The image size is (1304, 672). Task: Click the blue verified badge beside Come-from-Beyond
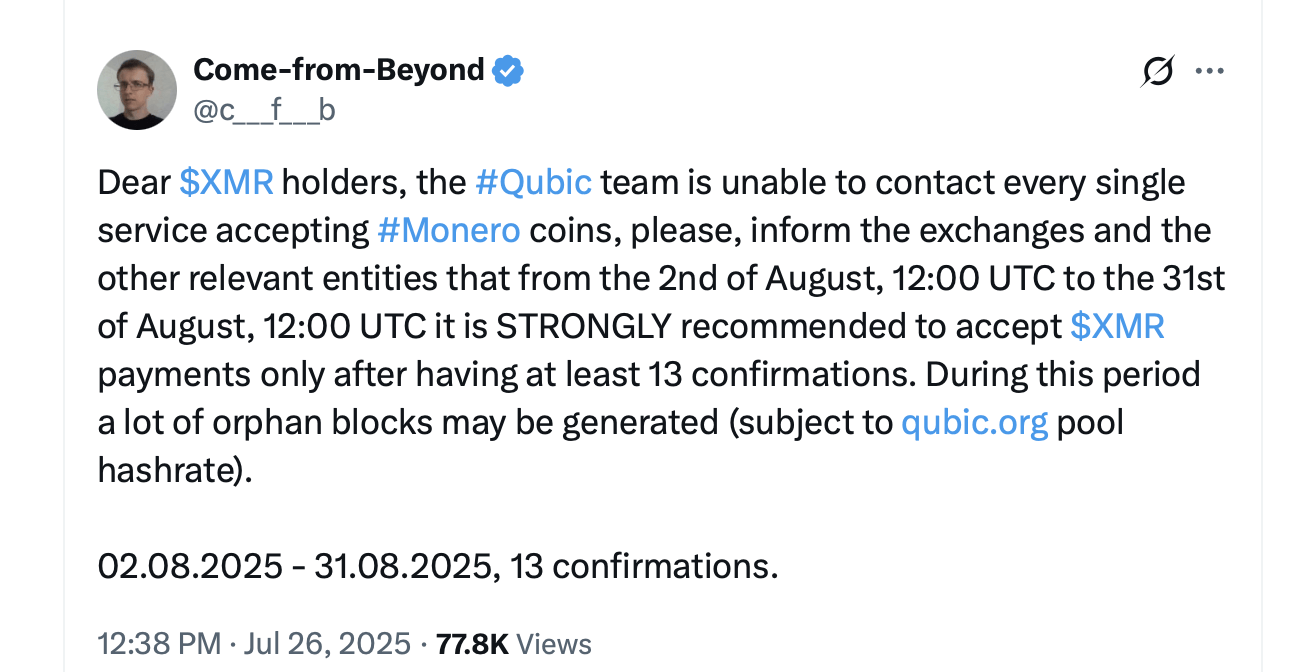508,69
